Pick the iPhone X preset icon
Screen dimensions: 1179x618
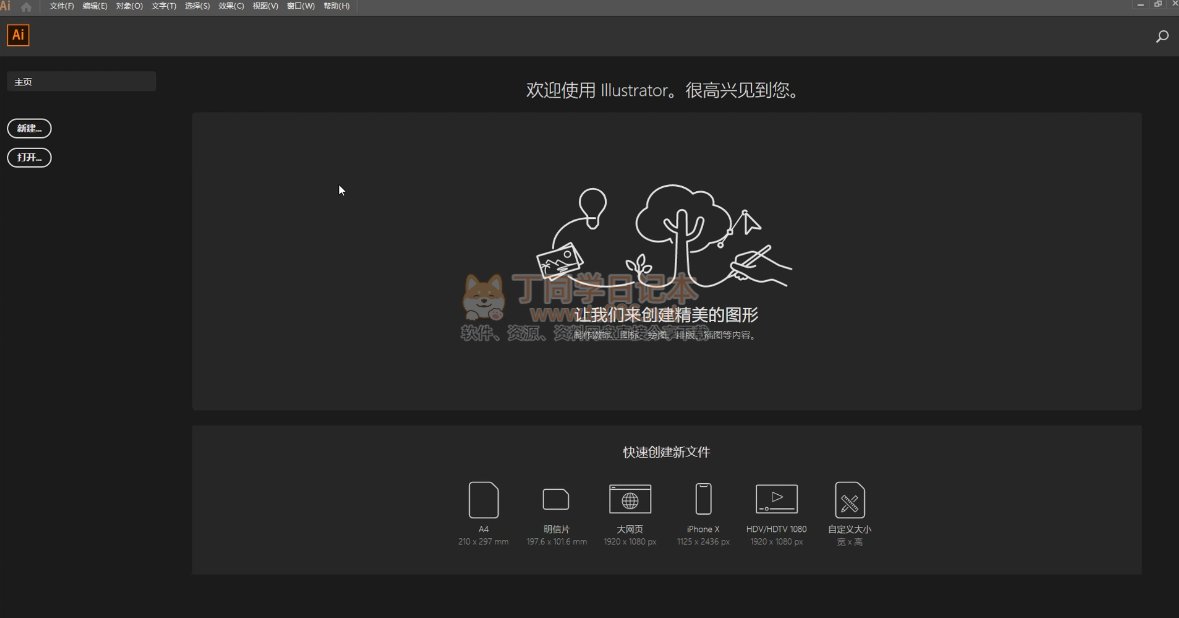pyautogui.click(x=703, y=499)
